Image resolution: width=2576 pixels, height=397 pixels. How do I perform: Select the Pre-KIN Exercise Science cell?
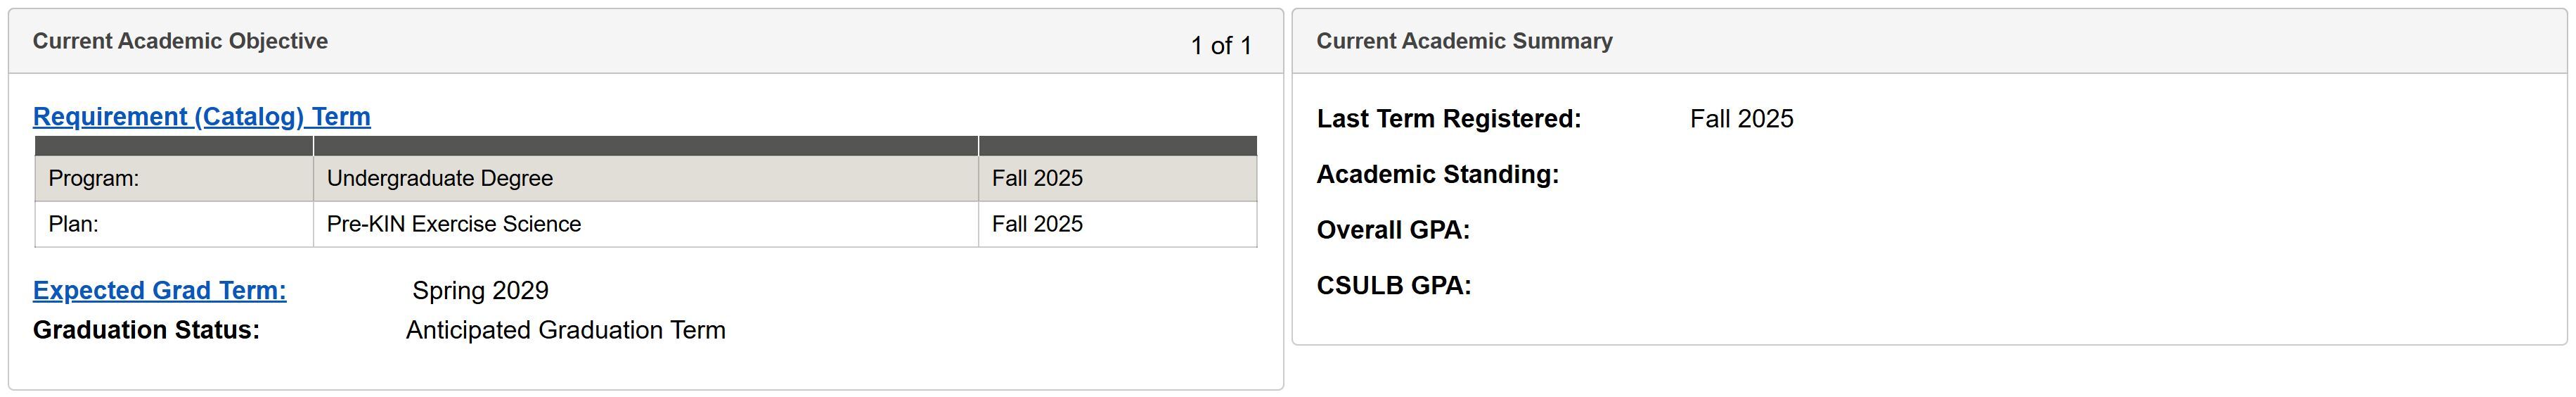(x=454, y=224)
